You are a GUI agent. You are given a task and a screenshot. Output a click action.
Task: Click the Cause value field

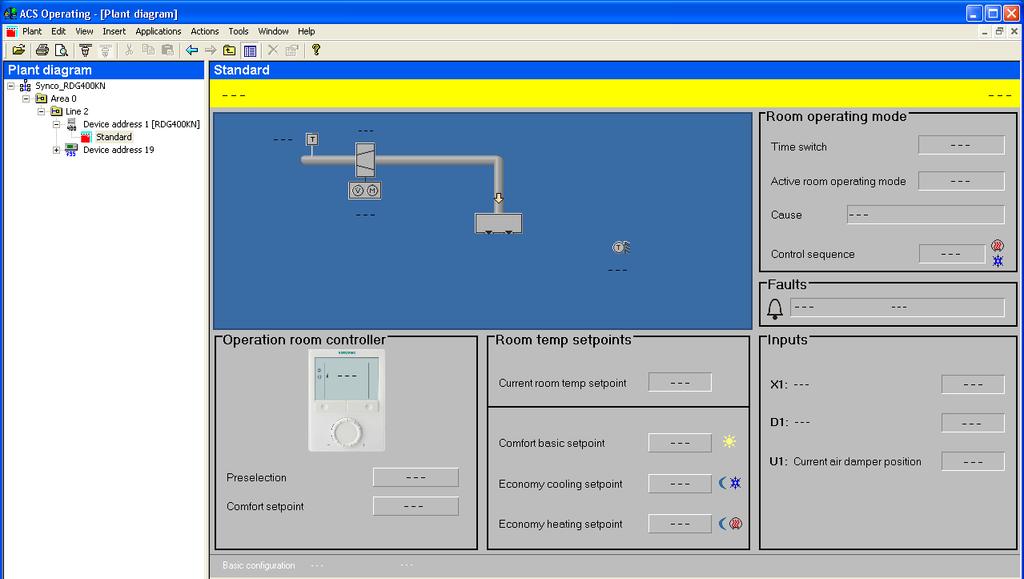click(x=925, y=214)
